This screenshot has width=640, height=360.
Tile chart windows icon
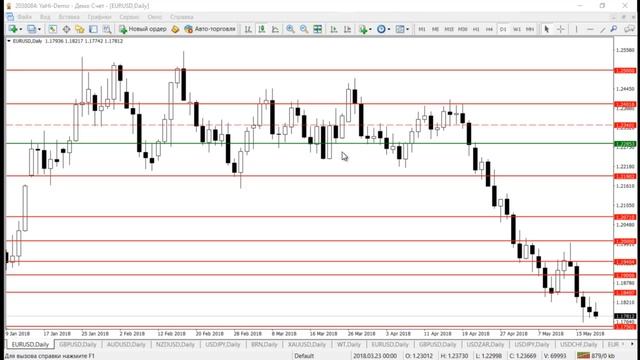coord(318,29)
